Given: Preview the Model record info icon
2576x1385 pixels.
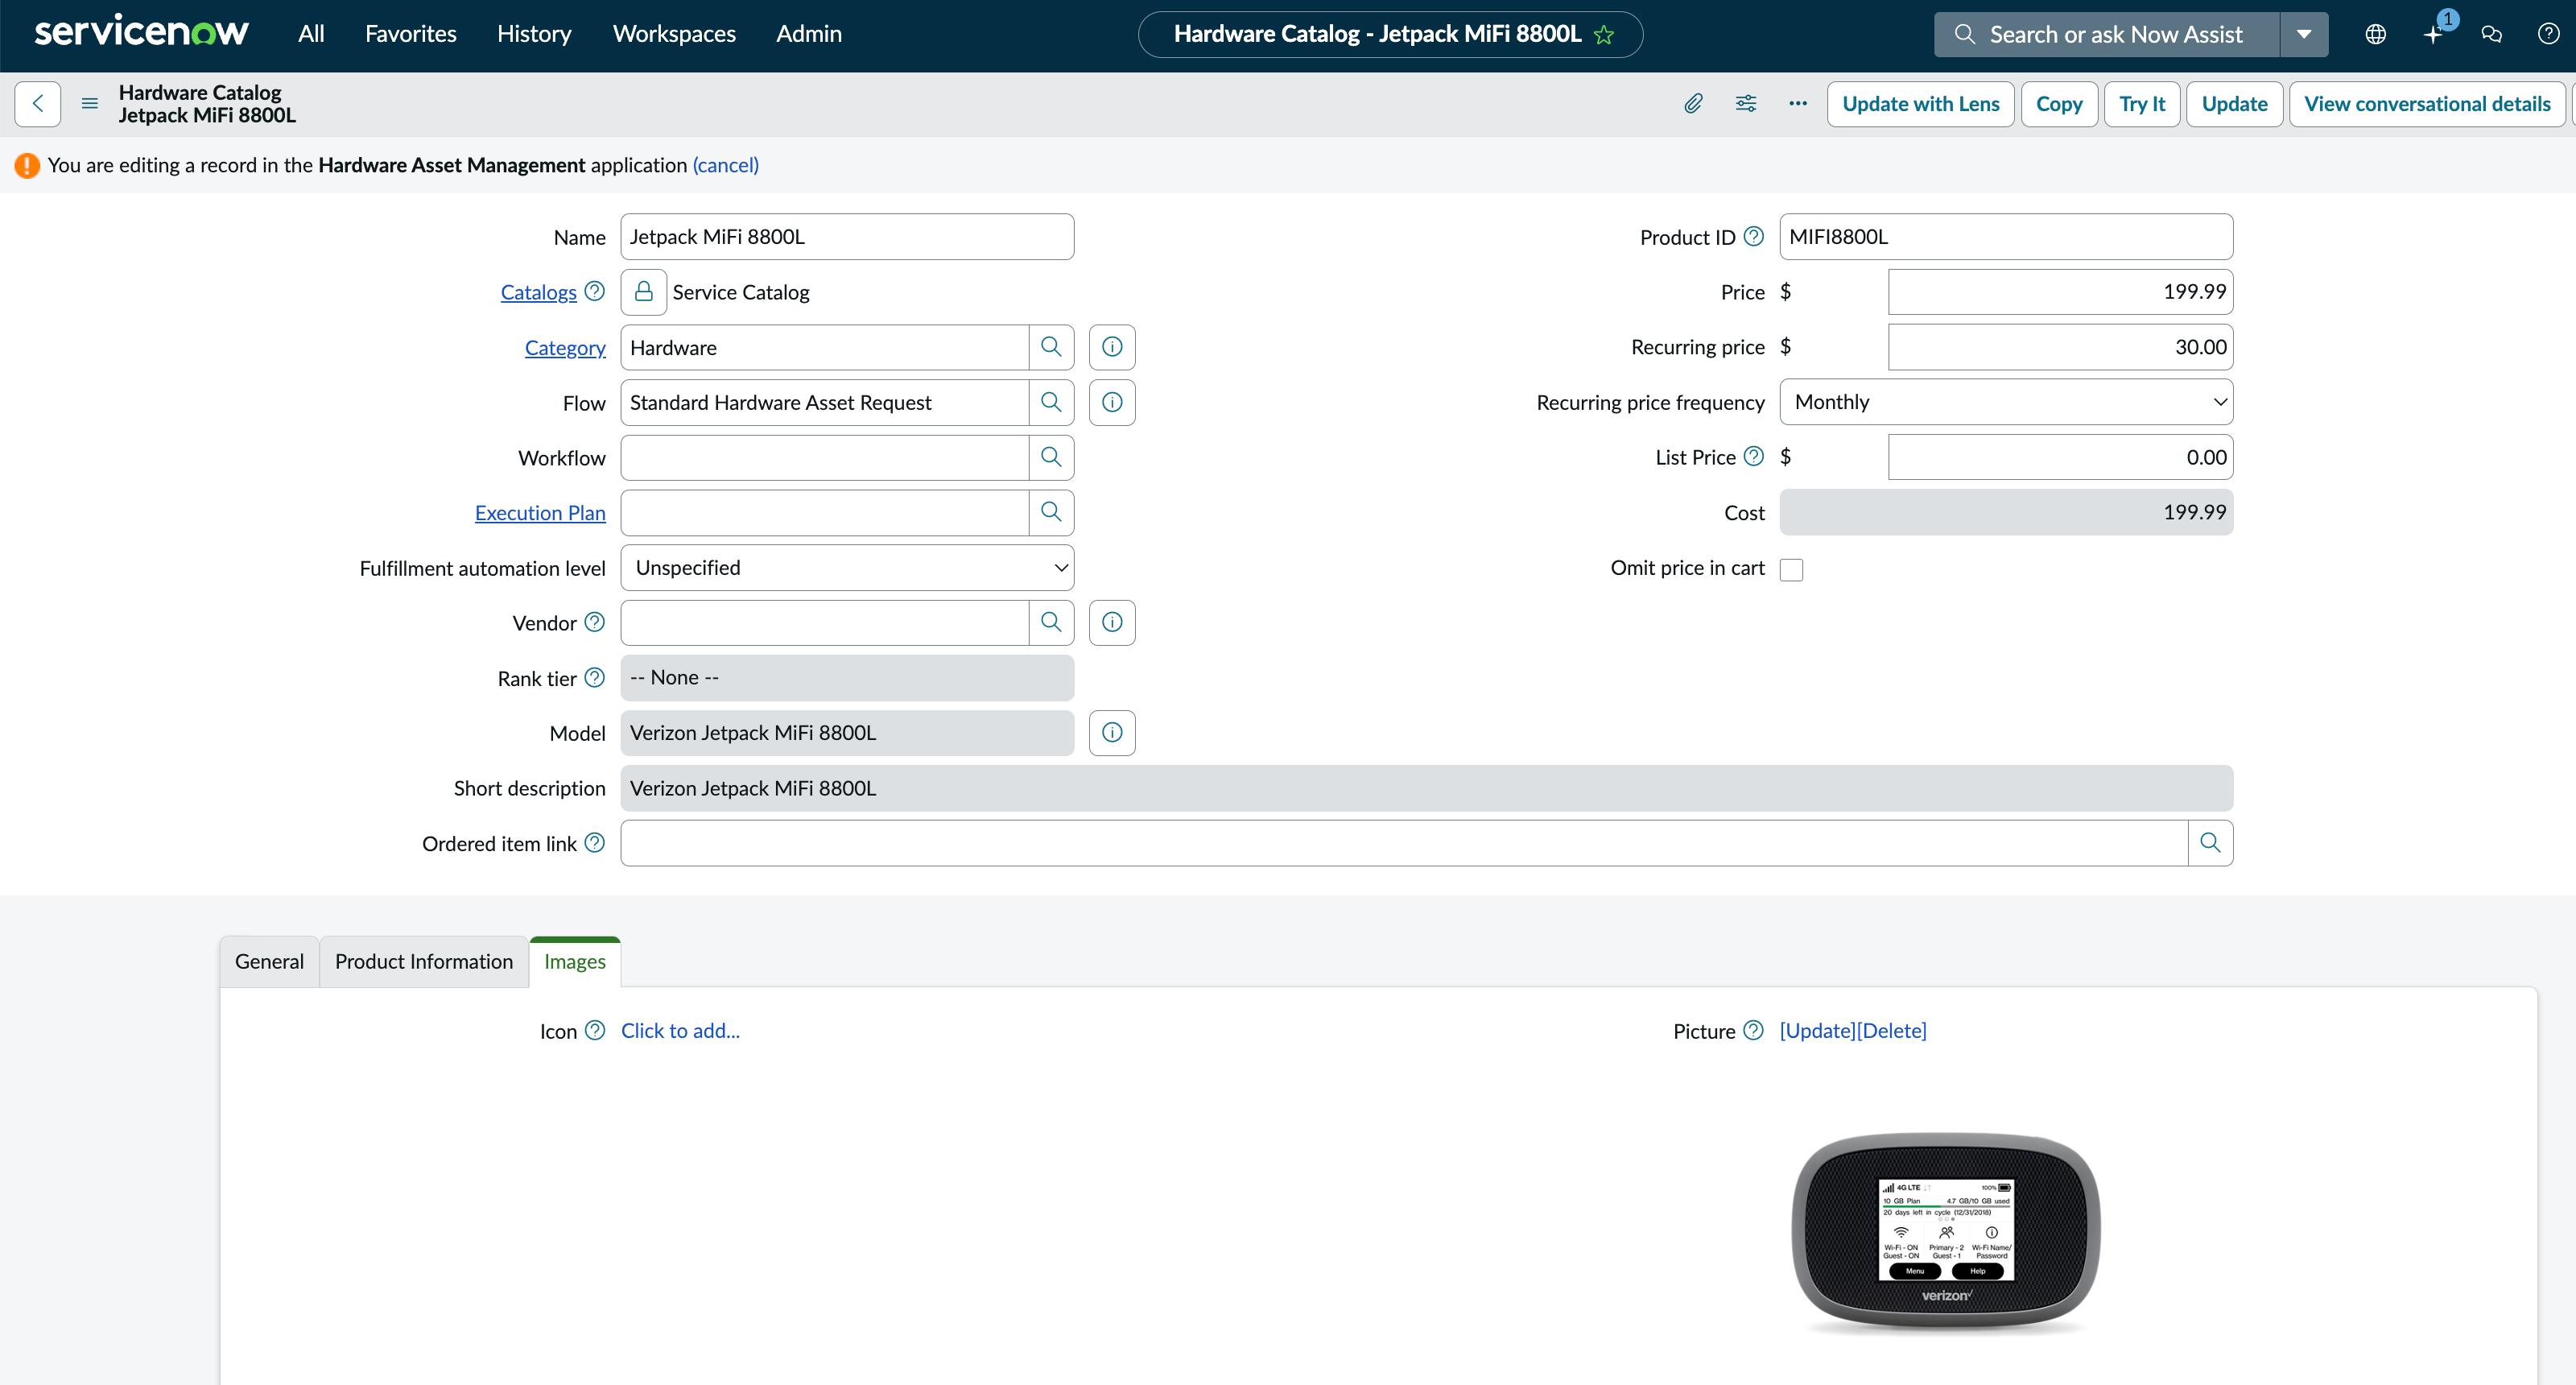Looking at the screenshot, I should tap(1112, 733).
